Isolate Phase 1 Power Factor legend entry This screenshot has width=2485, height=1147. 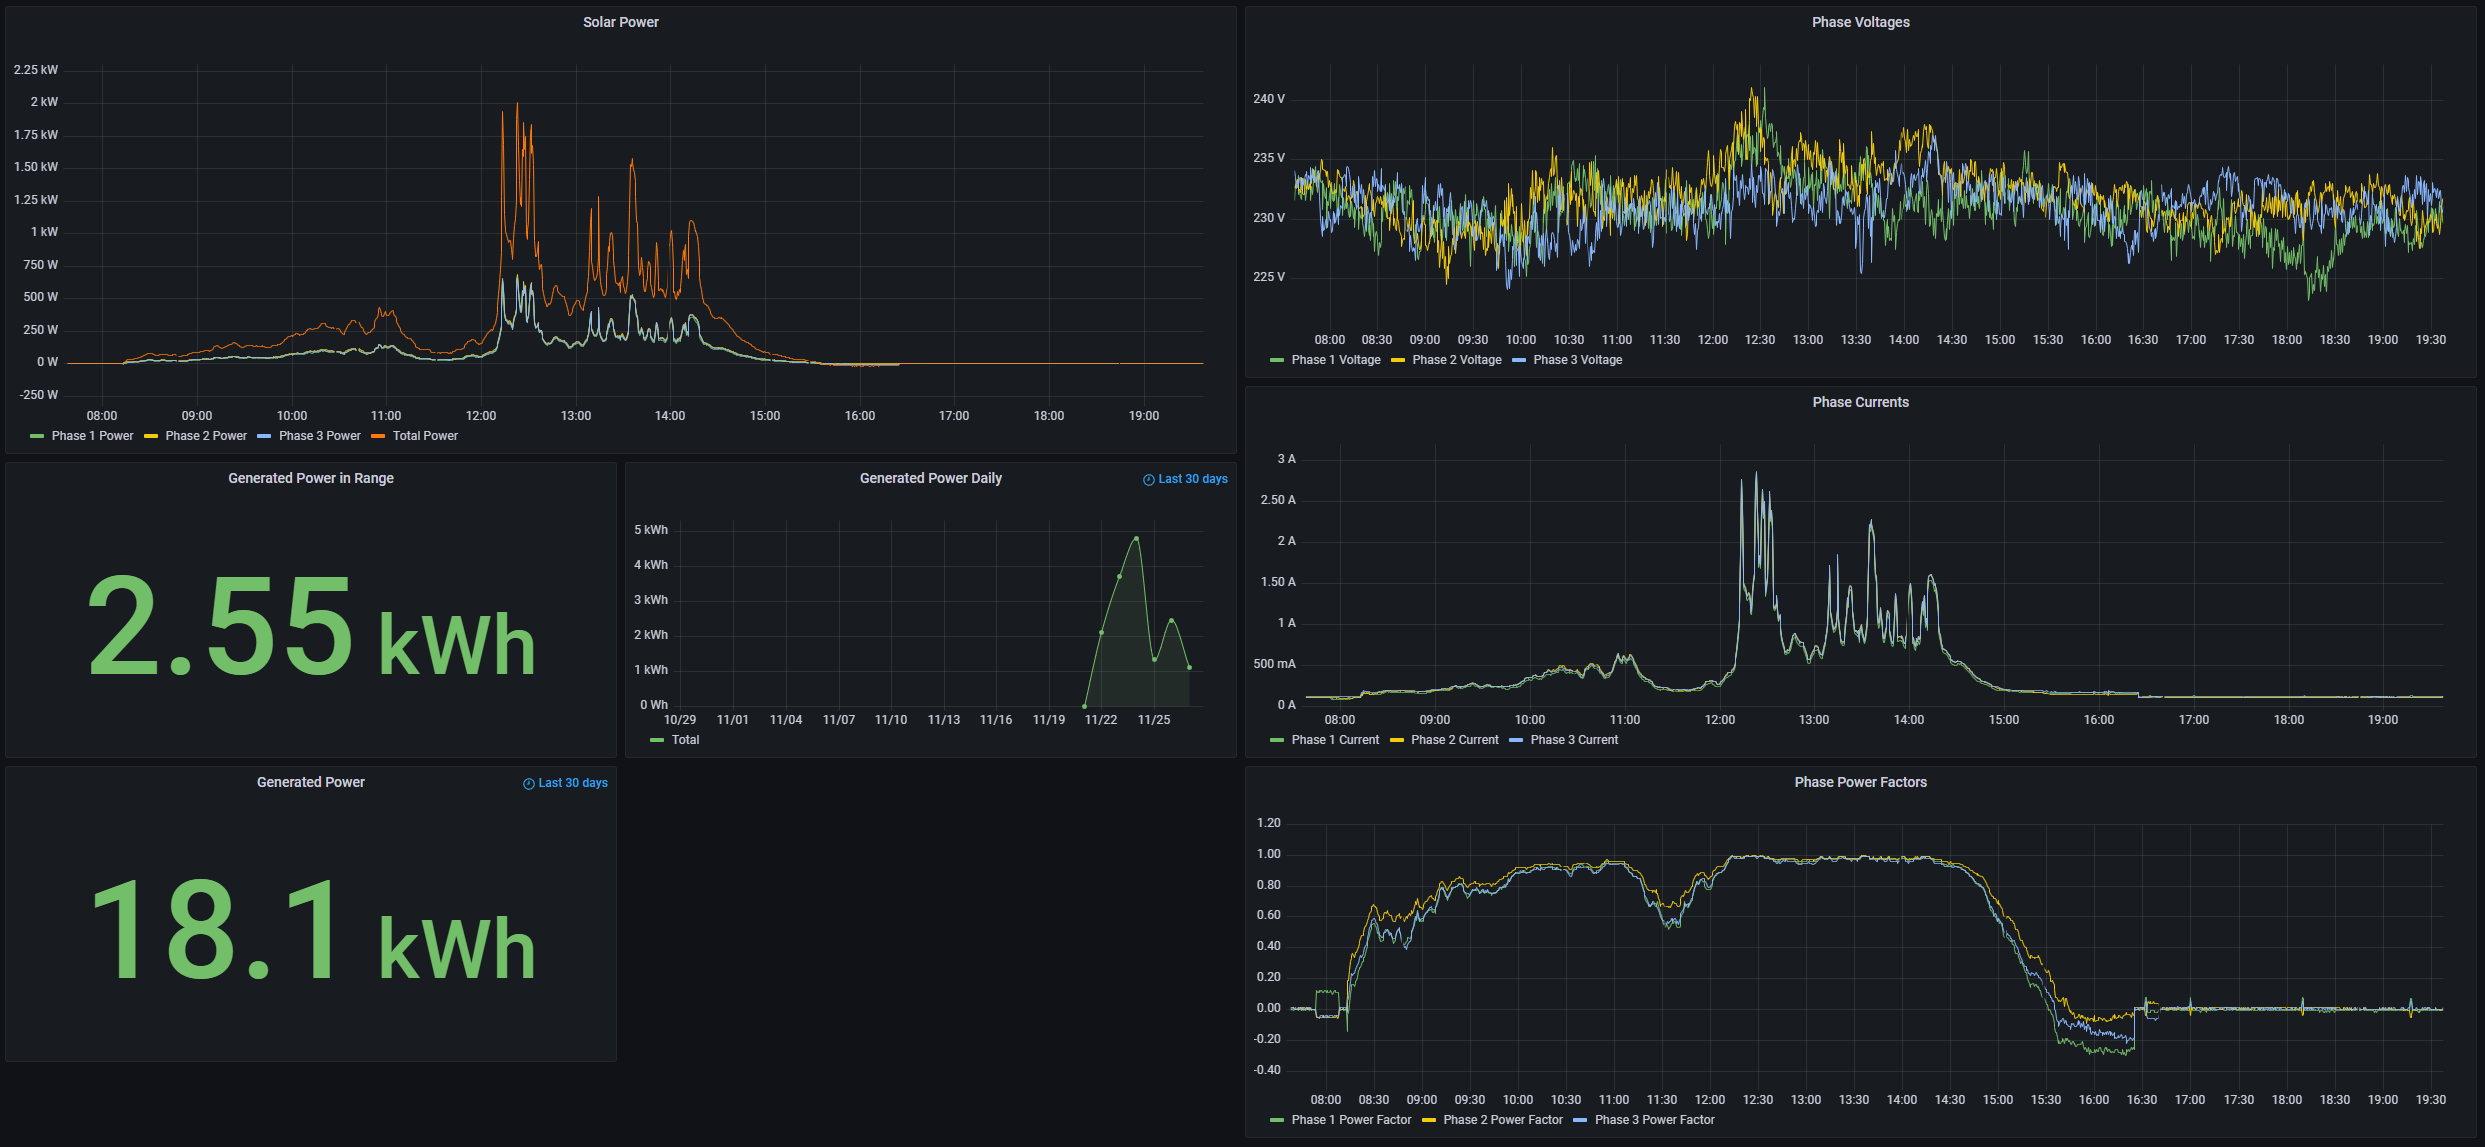click(1350, 1120)
